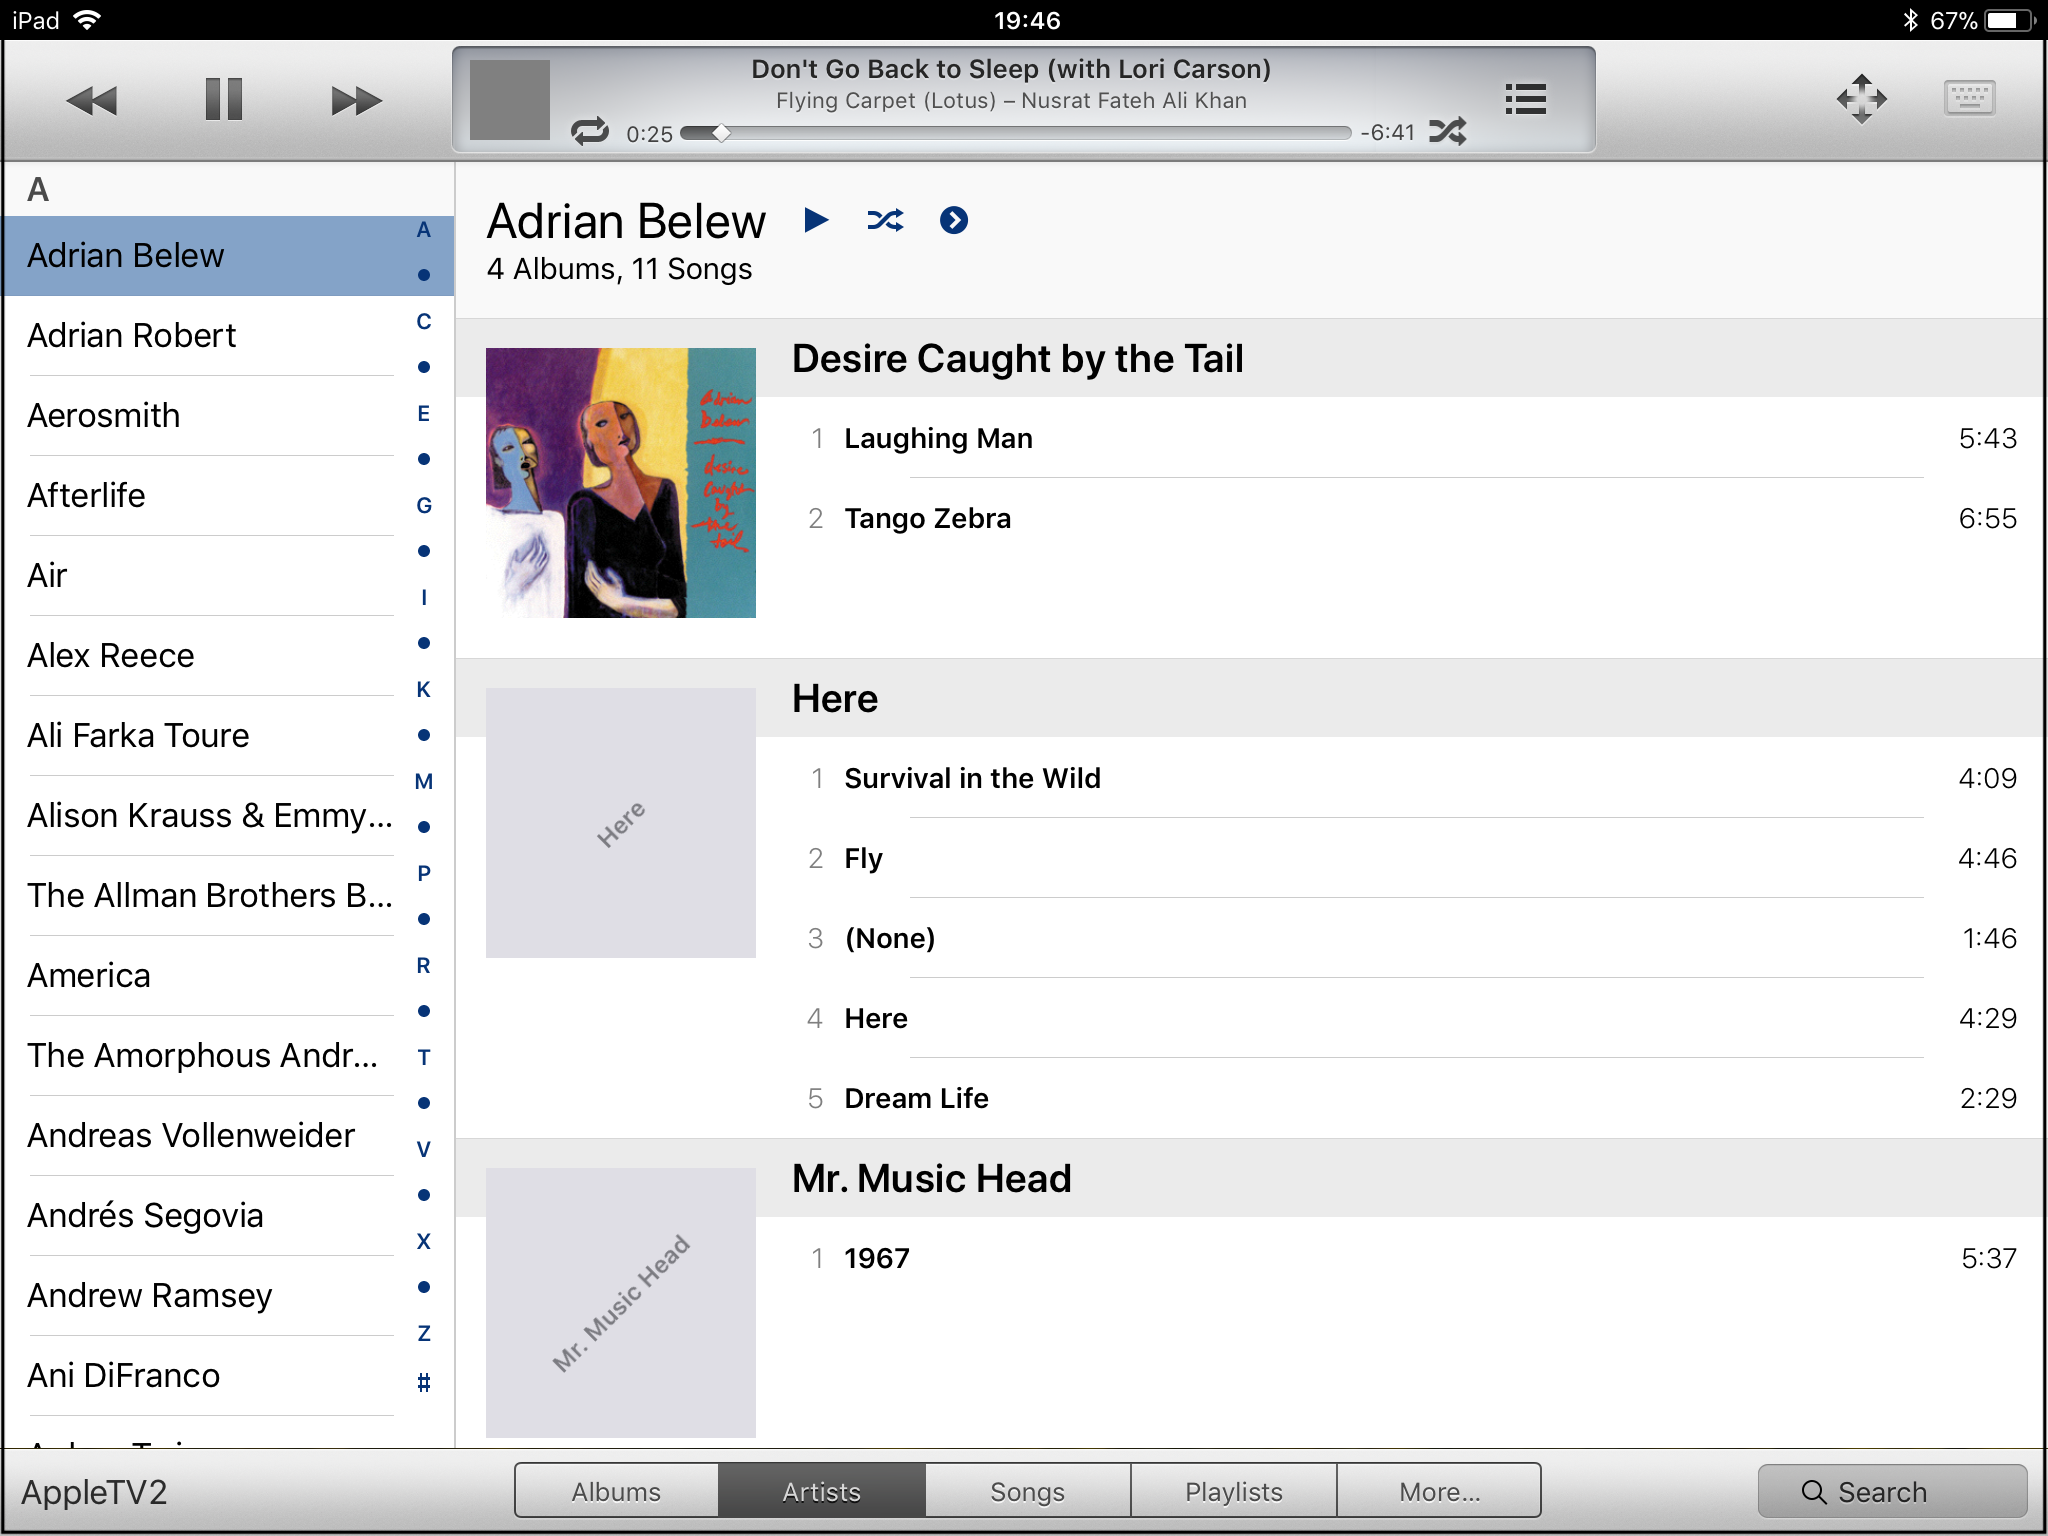The height and width of the screenshot is (1536, 2048).
Task: Switch to the Playlists tab
Action: [1233, 1491]
